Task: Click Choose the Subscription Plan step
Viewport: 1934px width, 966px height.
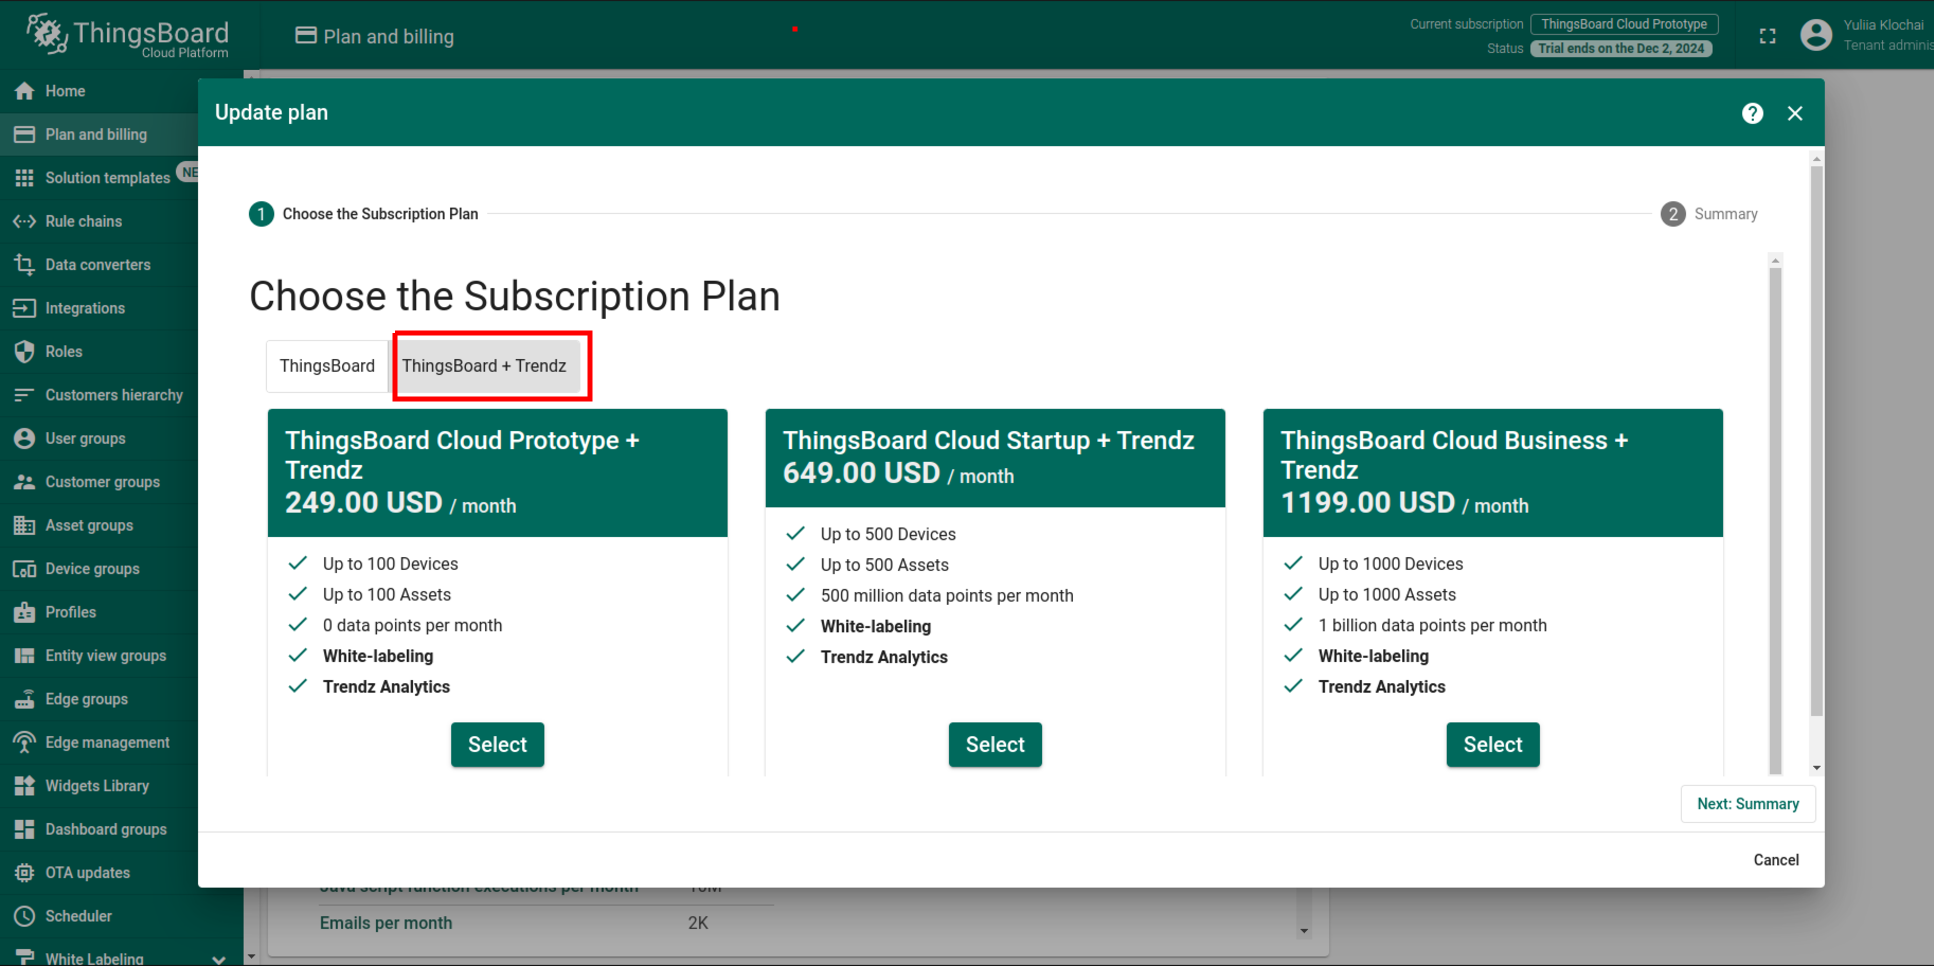Action: [364, 214]
